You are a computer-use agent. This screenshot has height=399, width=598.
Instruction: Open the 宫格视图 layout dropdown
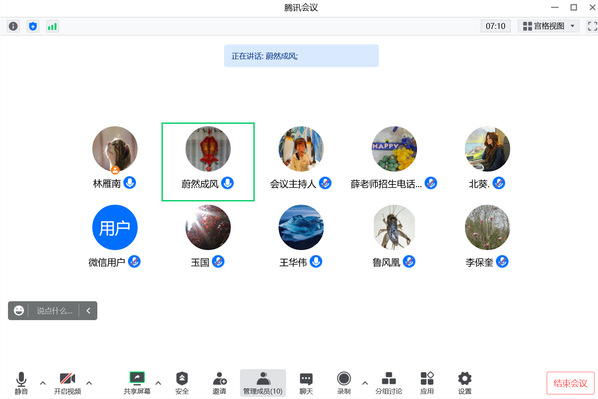tap(548, 26)
